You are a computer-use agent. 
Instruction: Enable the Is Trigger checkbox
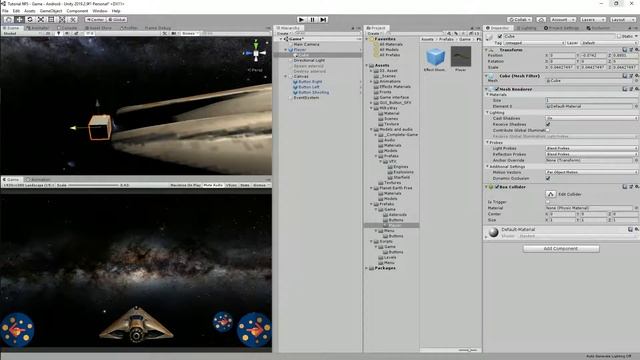click(x=548, y=202)
